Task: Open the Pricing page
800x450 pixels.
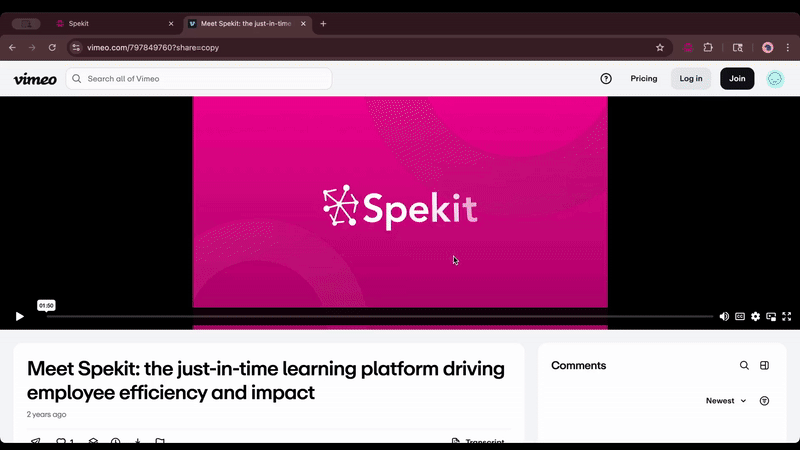Action: (x=644, y=79)
